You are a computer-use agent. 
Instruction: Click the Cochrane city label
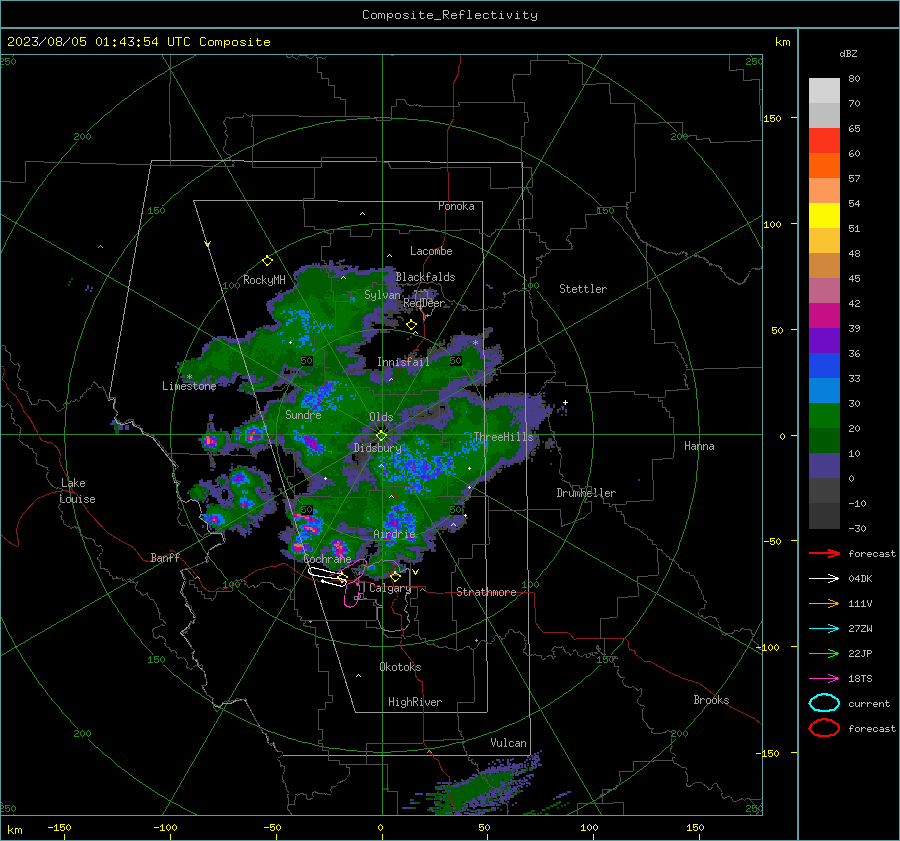pos(327,559)
